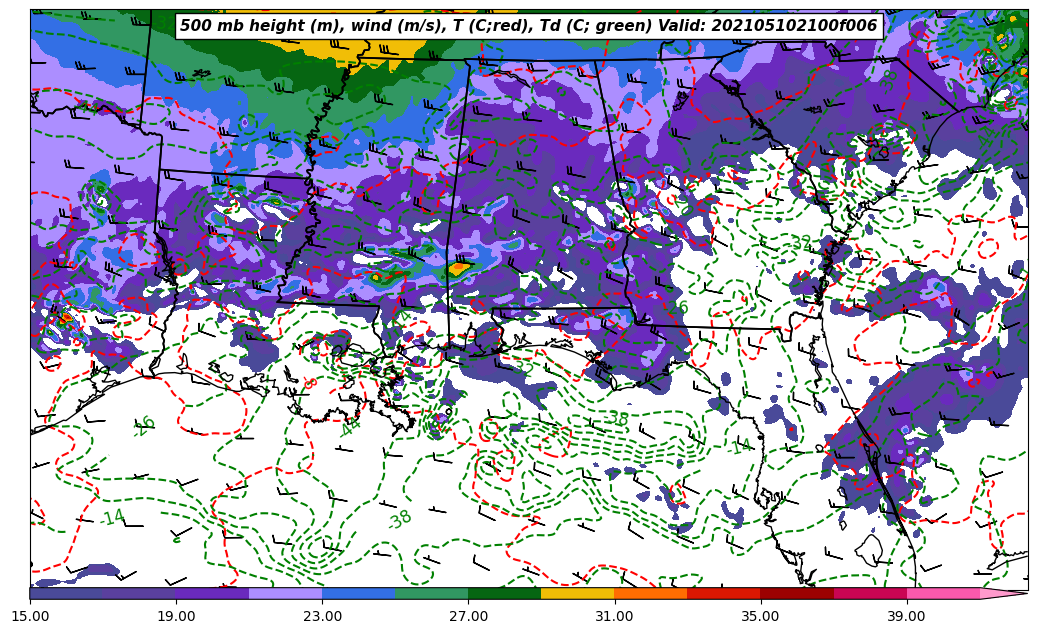Viewport: 1037px width, 633px height.
Task: Select the medium green colorbar segment before 27.00
Action: point(431,593)
